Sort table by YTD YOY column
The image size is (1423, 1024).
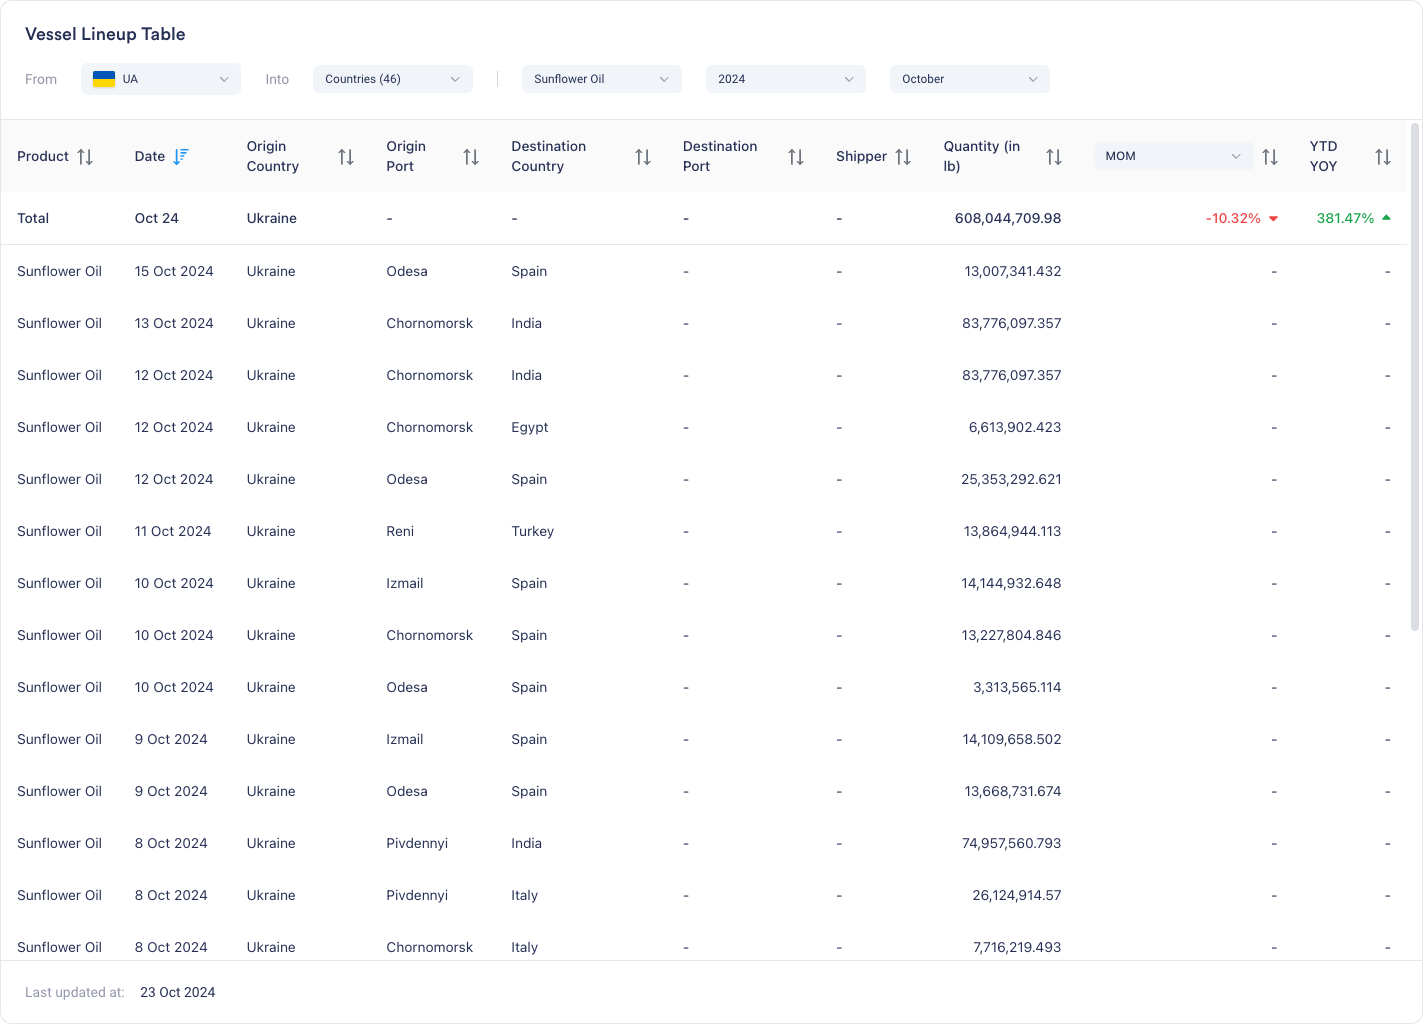point(1383,157)
